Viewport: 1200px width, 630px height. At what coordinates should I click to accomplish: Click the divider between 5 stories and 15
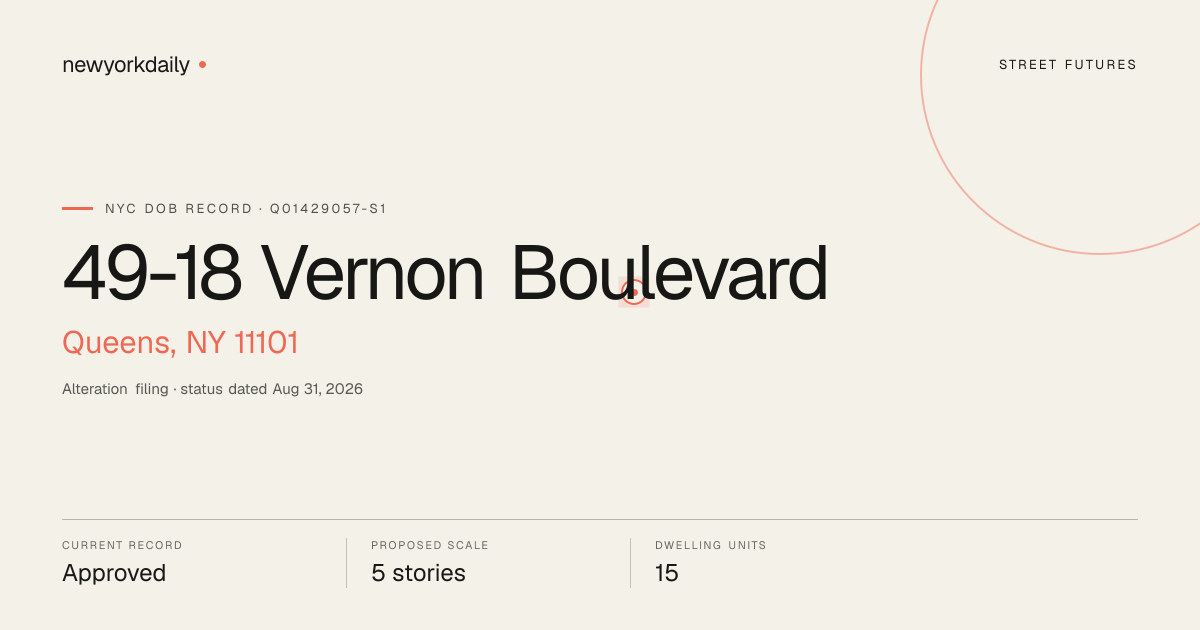[x=630, y=563]
